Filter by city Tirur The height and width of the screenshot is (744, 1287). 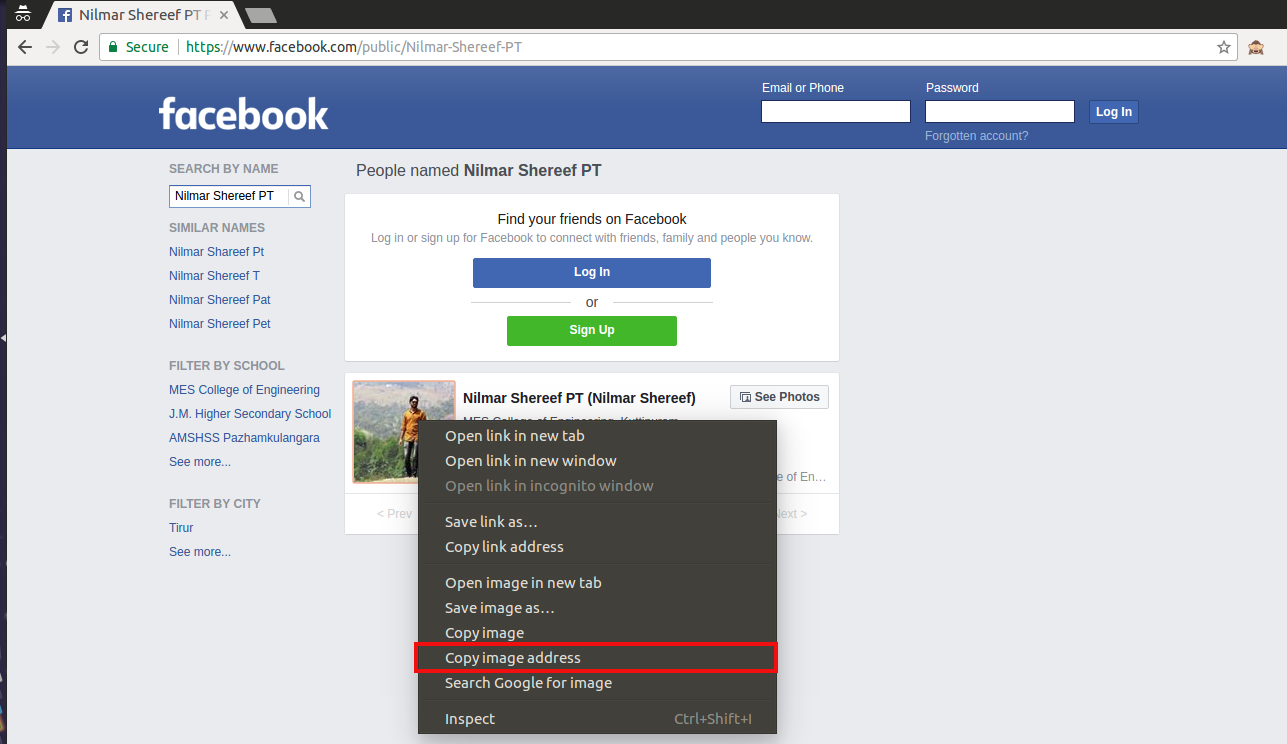pyautogui.click(x=181, y=528)
